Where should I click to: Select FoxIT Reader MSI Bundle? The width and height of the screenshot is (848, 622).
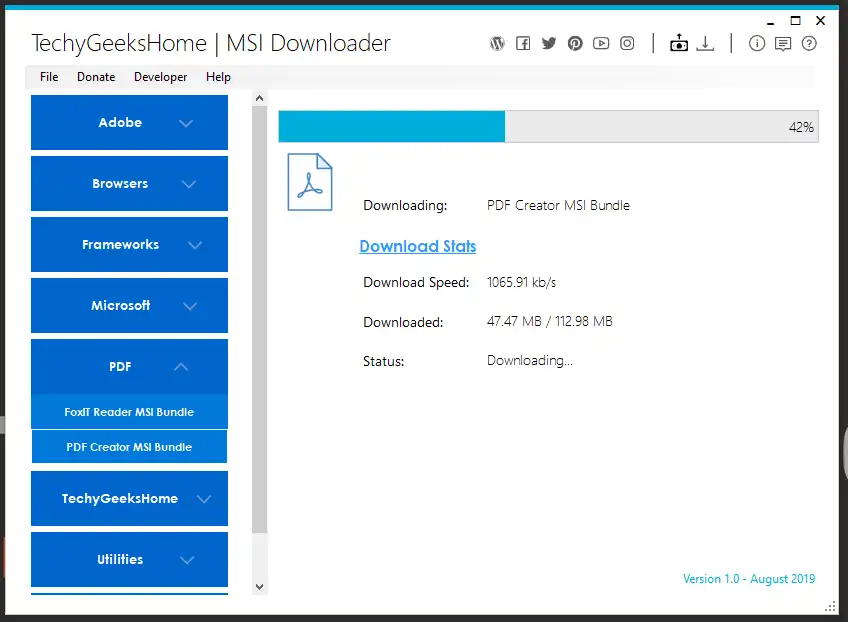pos(129,412)
